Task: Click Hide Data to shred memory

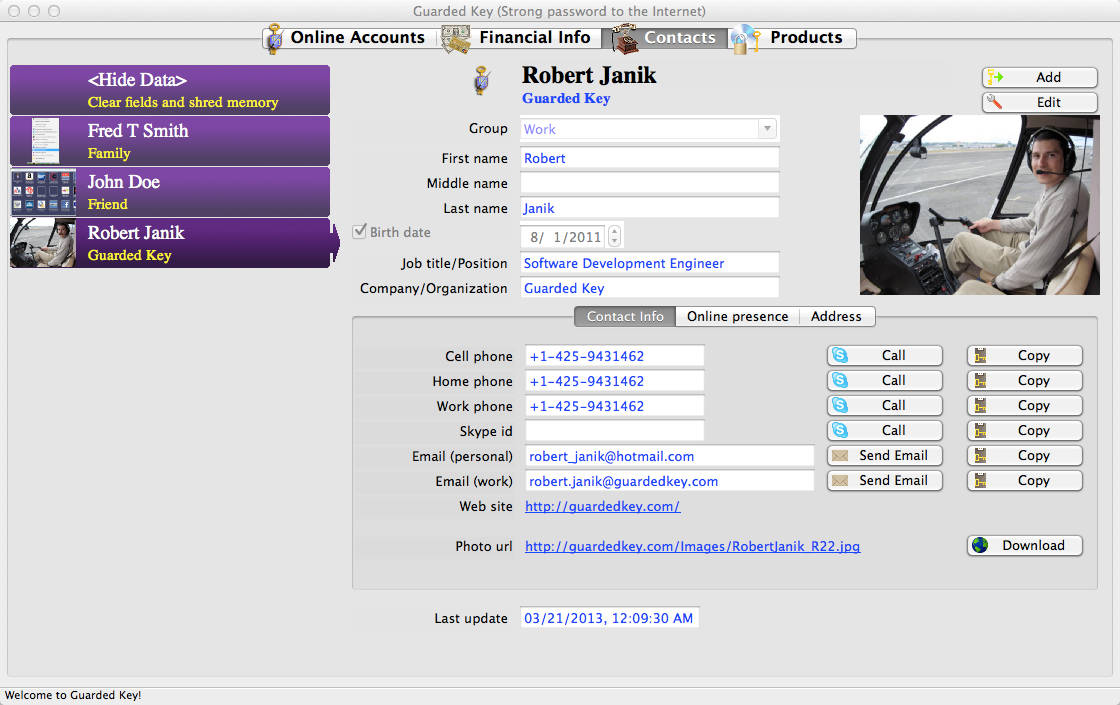Action: pos(170,90)
